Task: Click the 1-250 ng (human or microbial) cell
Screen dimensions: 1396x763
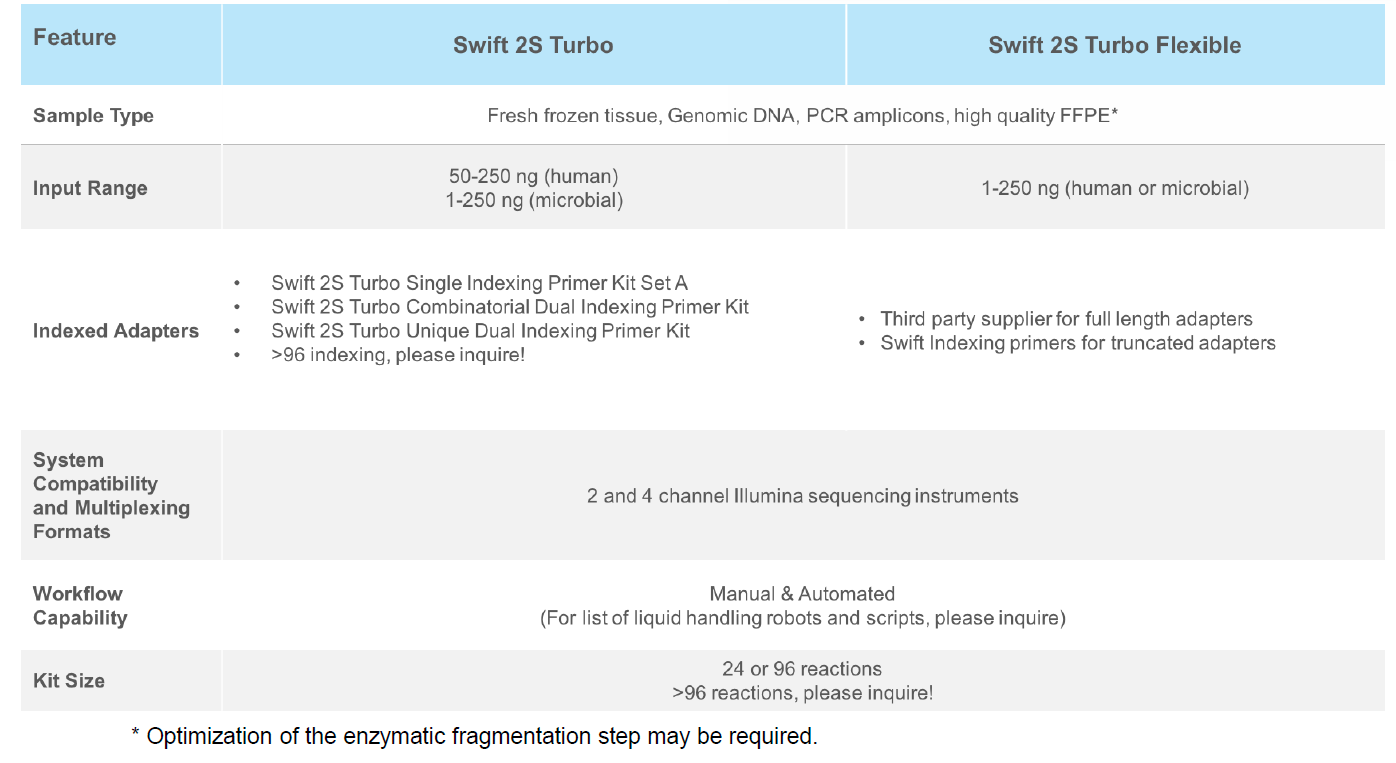Action: click(x=1115, y=188)
